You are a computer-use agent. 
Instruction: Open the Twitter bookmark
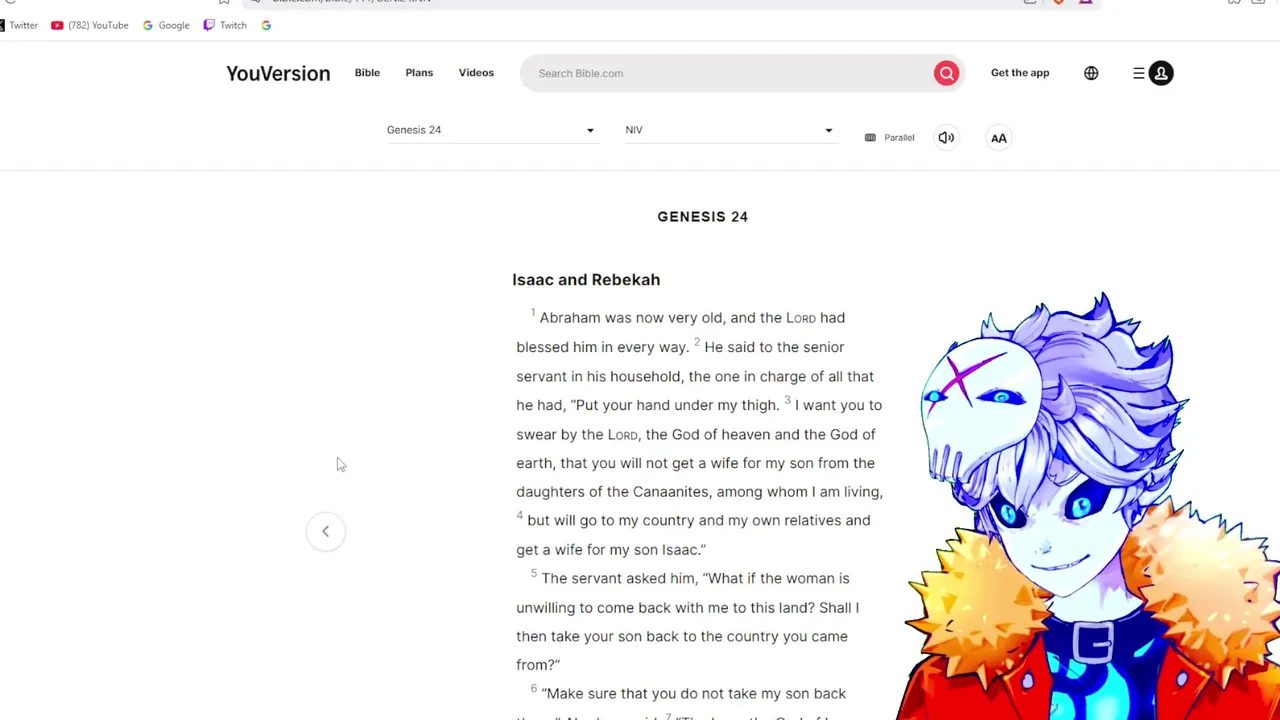pyautogui.click(x=19, y=25)
